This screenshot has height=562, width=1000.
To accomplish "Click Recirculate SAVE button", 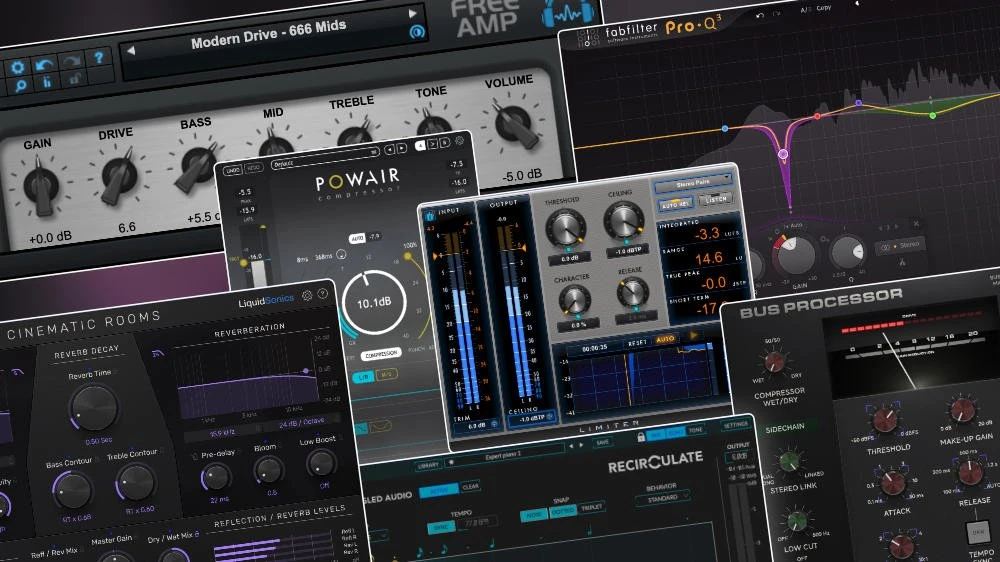I will [602, 443].
